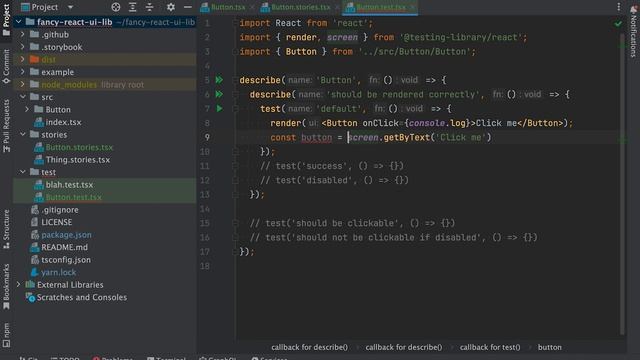This screenshot has width=640, height=360.
Task: Collapse the stories folder
Action: pos(23,134)
